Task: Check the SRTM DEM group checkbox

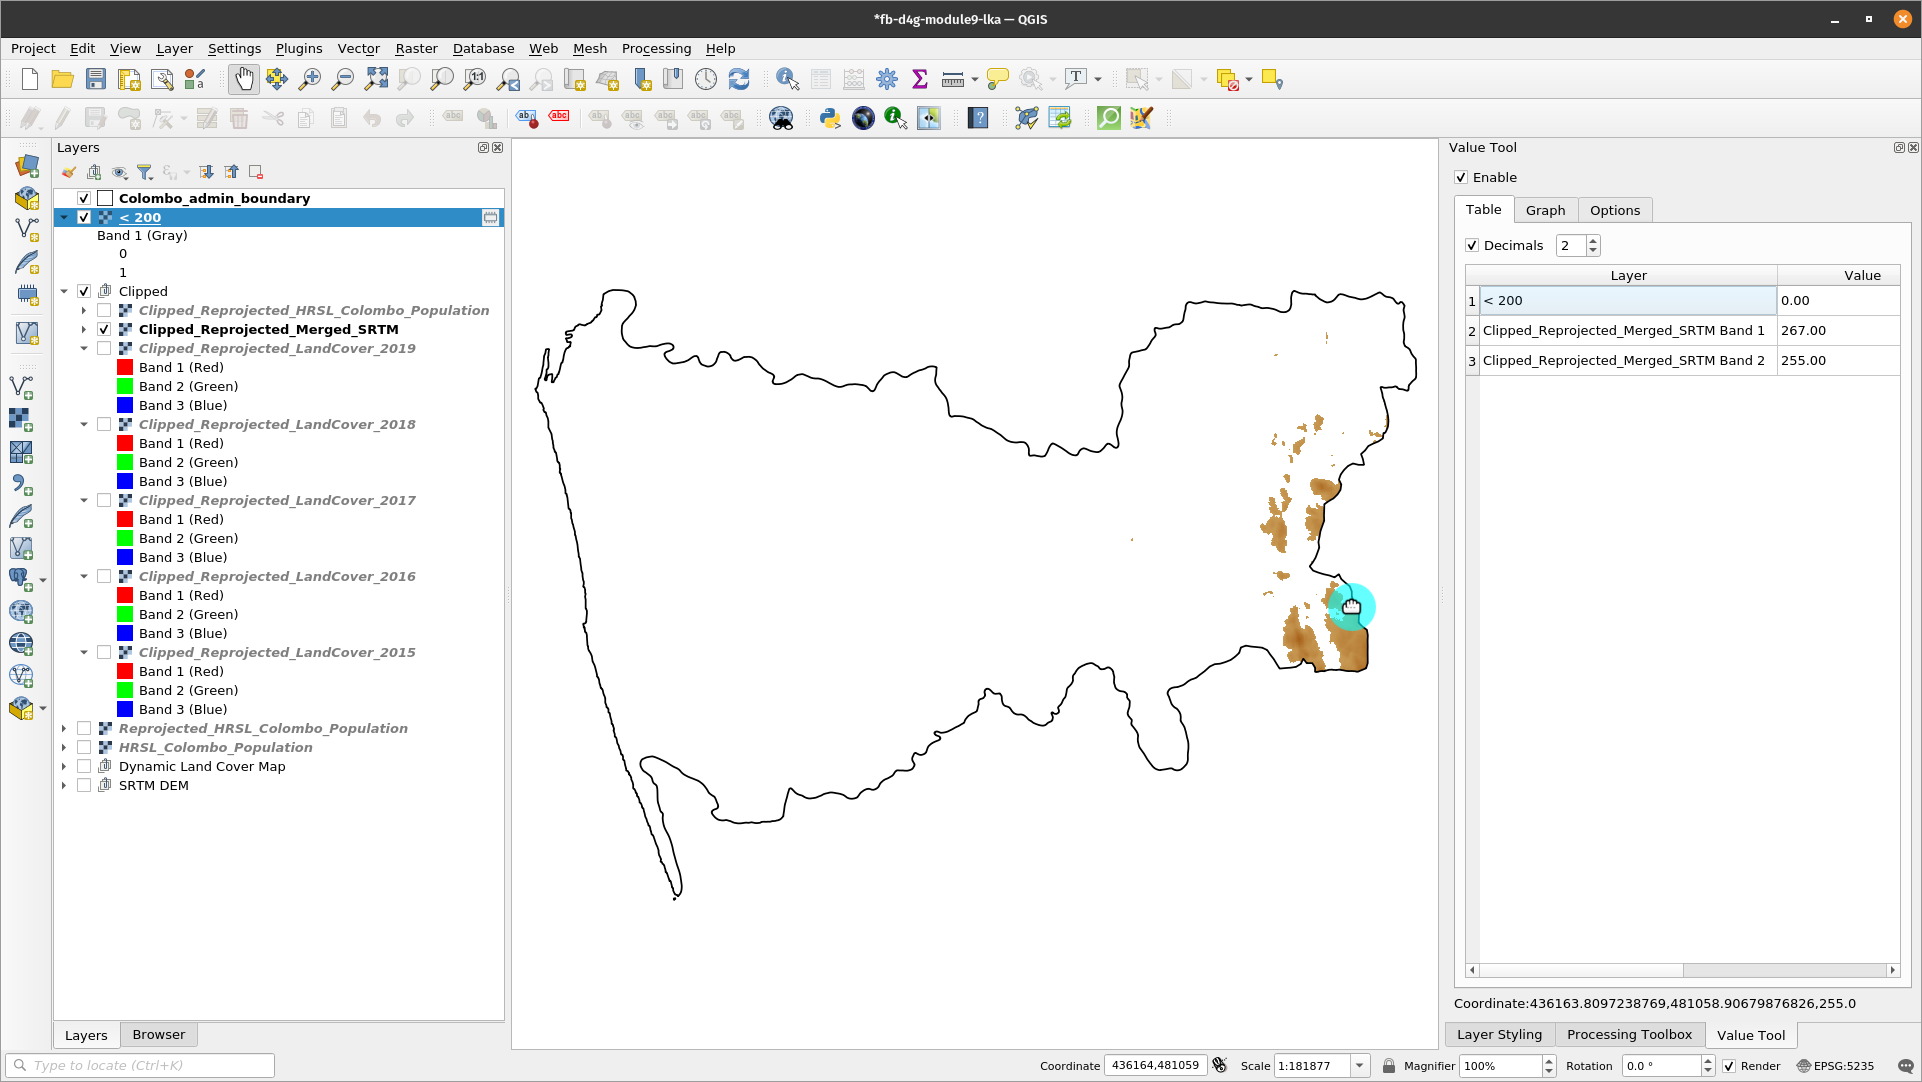Action: [84, 786]
